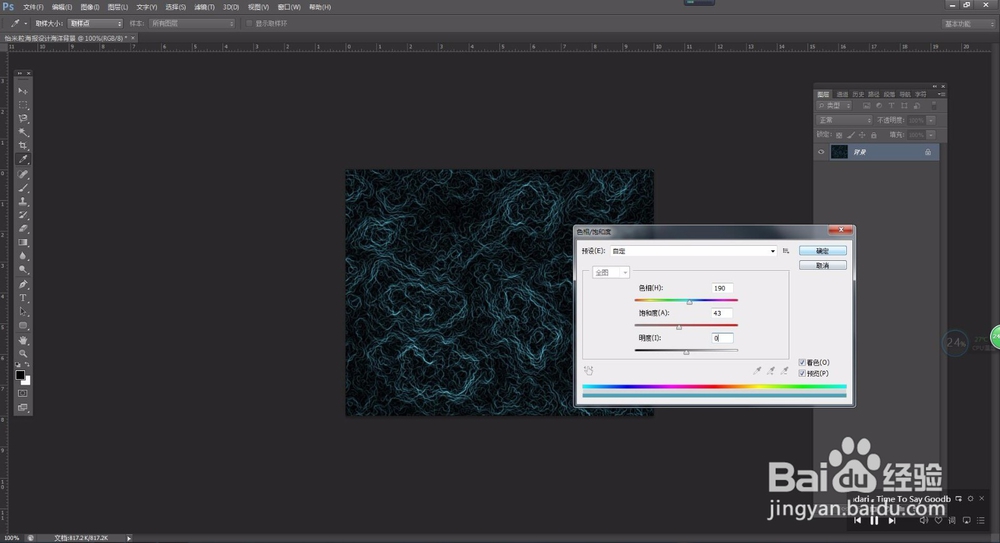Viewport: 1000px width, 543px height.
Task: Select the Gradient tool
Action: tap(23, 242)
